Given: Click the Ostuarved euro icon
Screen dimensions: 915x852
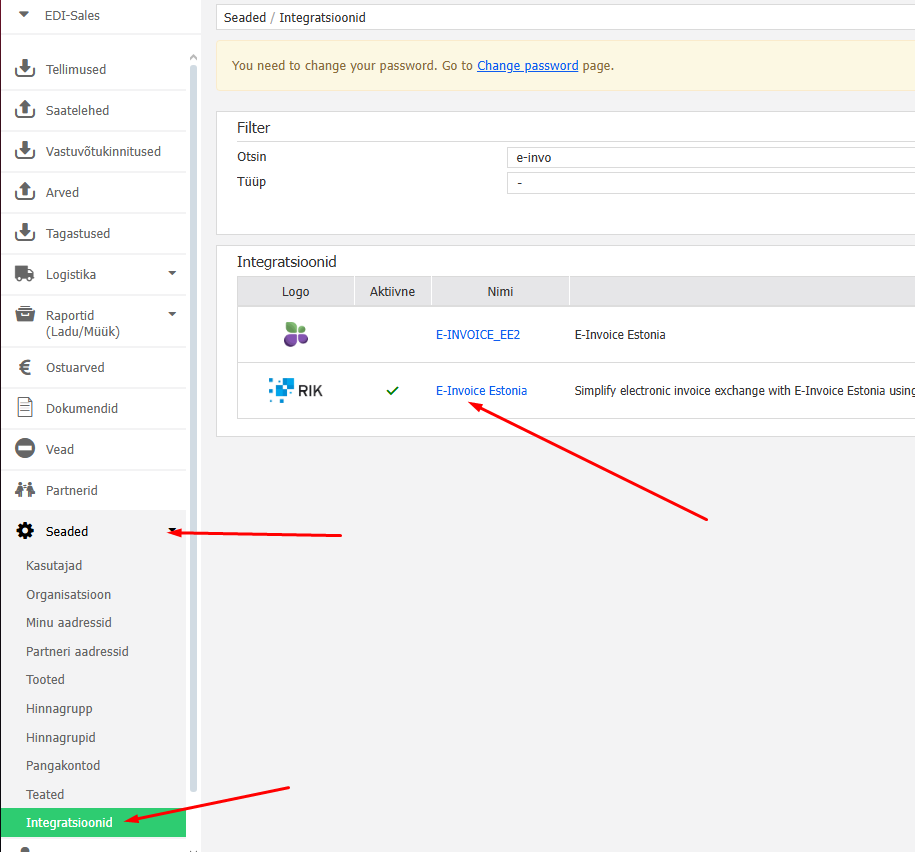Looking at the screenshot, I should click(x=26, y=367).
